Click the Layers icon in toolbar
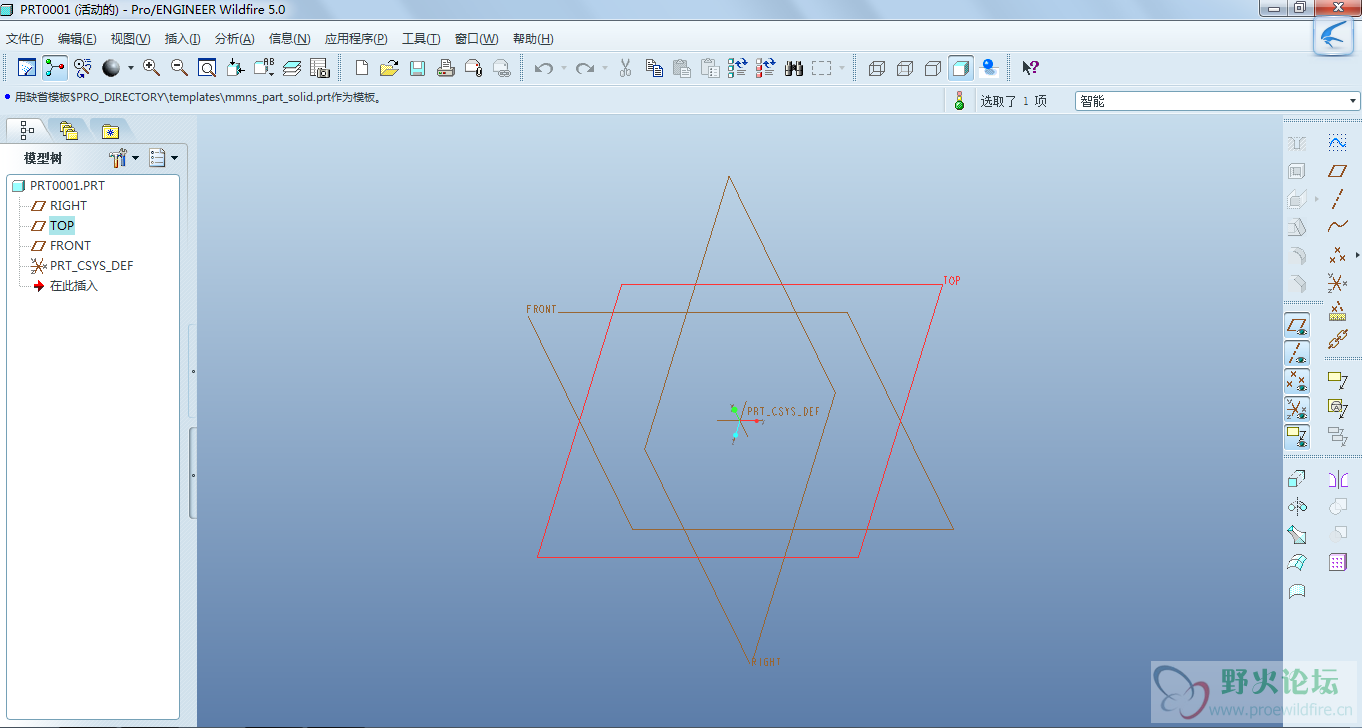 click(x=292, y=68)
